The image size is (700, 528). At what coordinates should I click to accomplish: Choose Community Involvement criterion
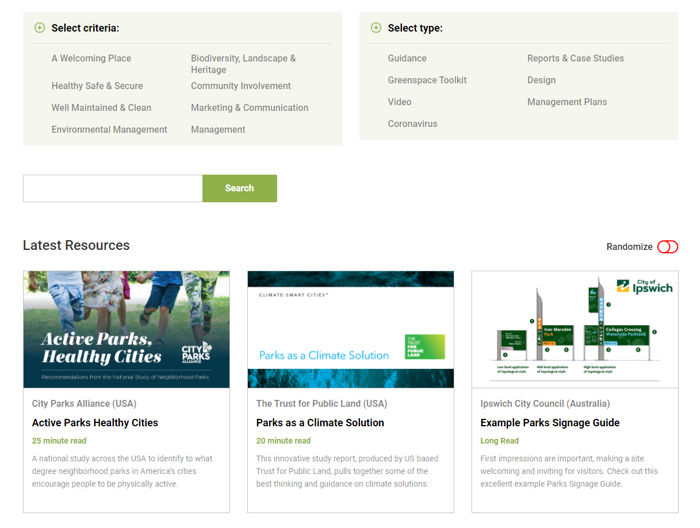click(x=241, y=86)
